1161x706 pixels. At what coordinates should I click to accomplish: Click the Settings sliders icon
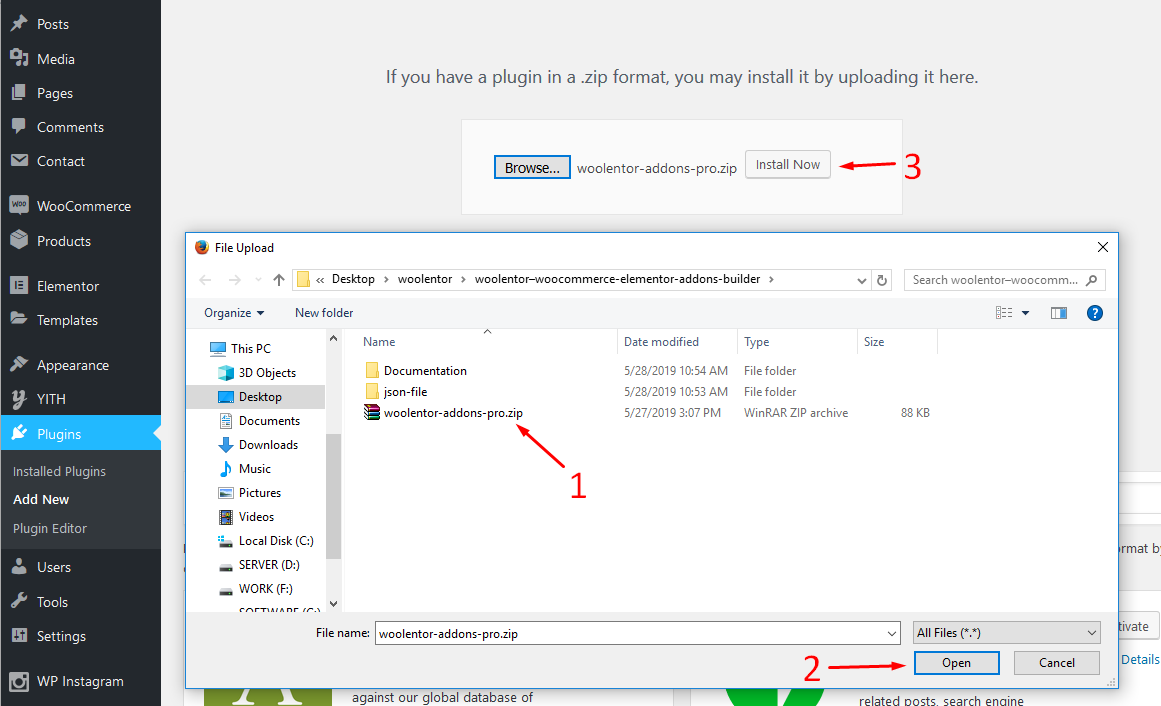(19, 636)
